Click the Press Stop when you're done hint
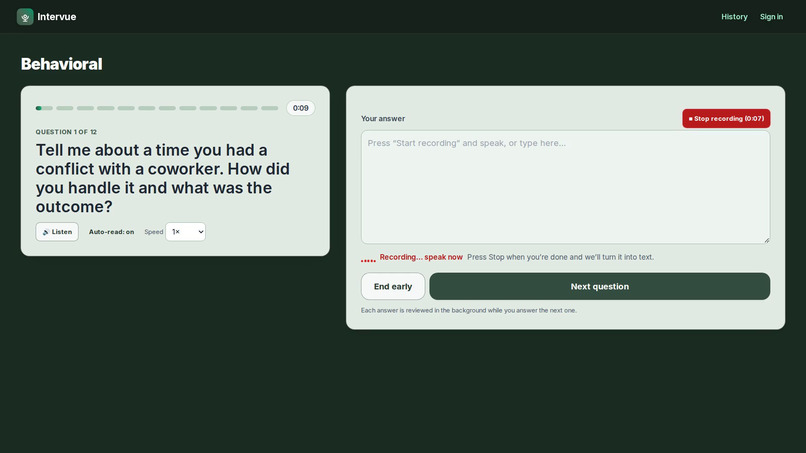The image size is (806, 453). pyautogui.click(x=560, y=257)
